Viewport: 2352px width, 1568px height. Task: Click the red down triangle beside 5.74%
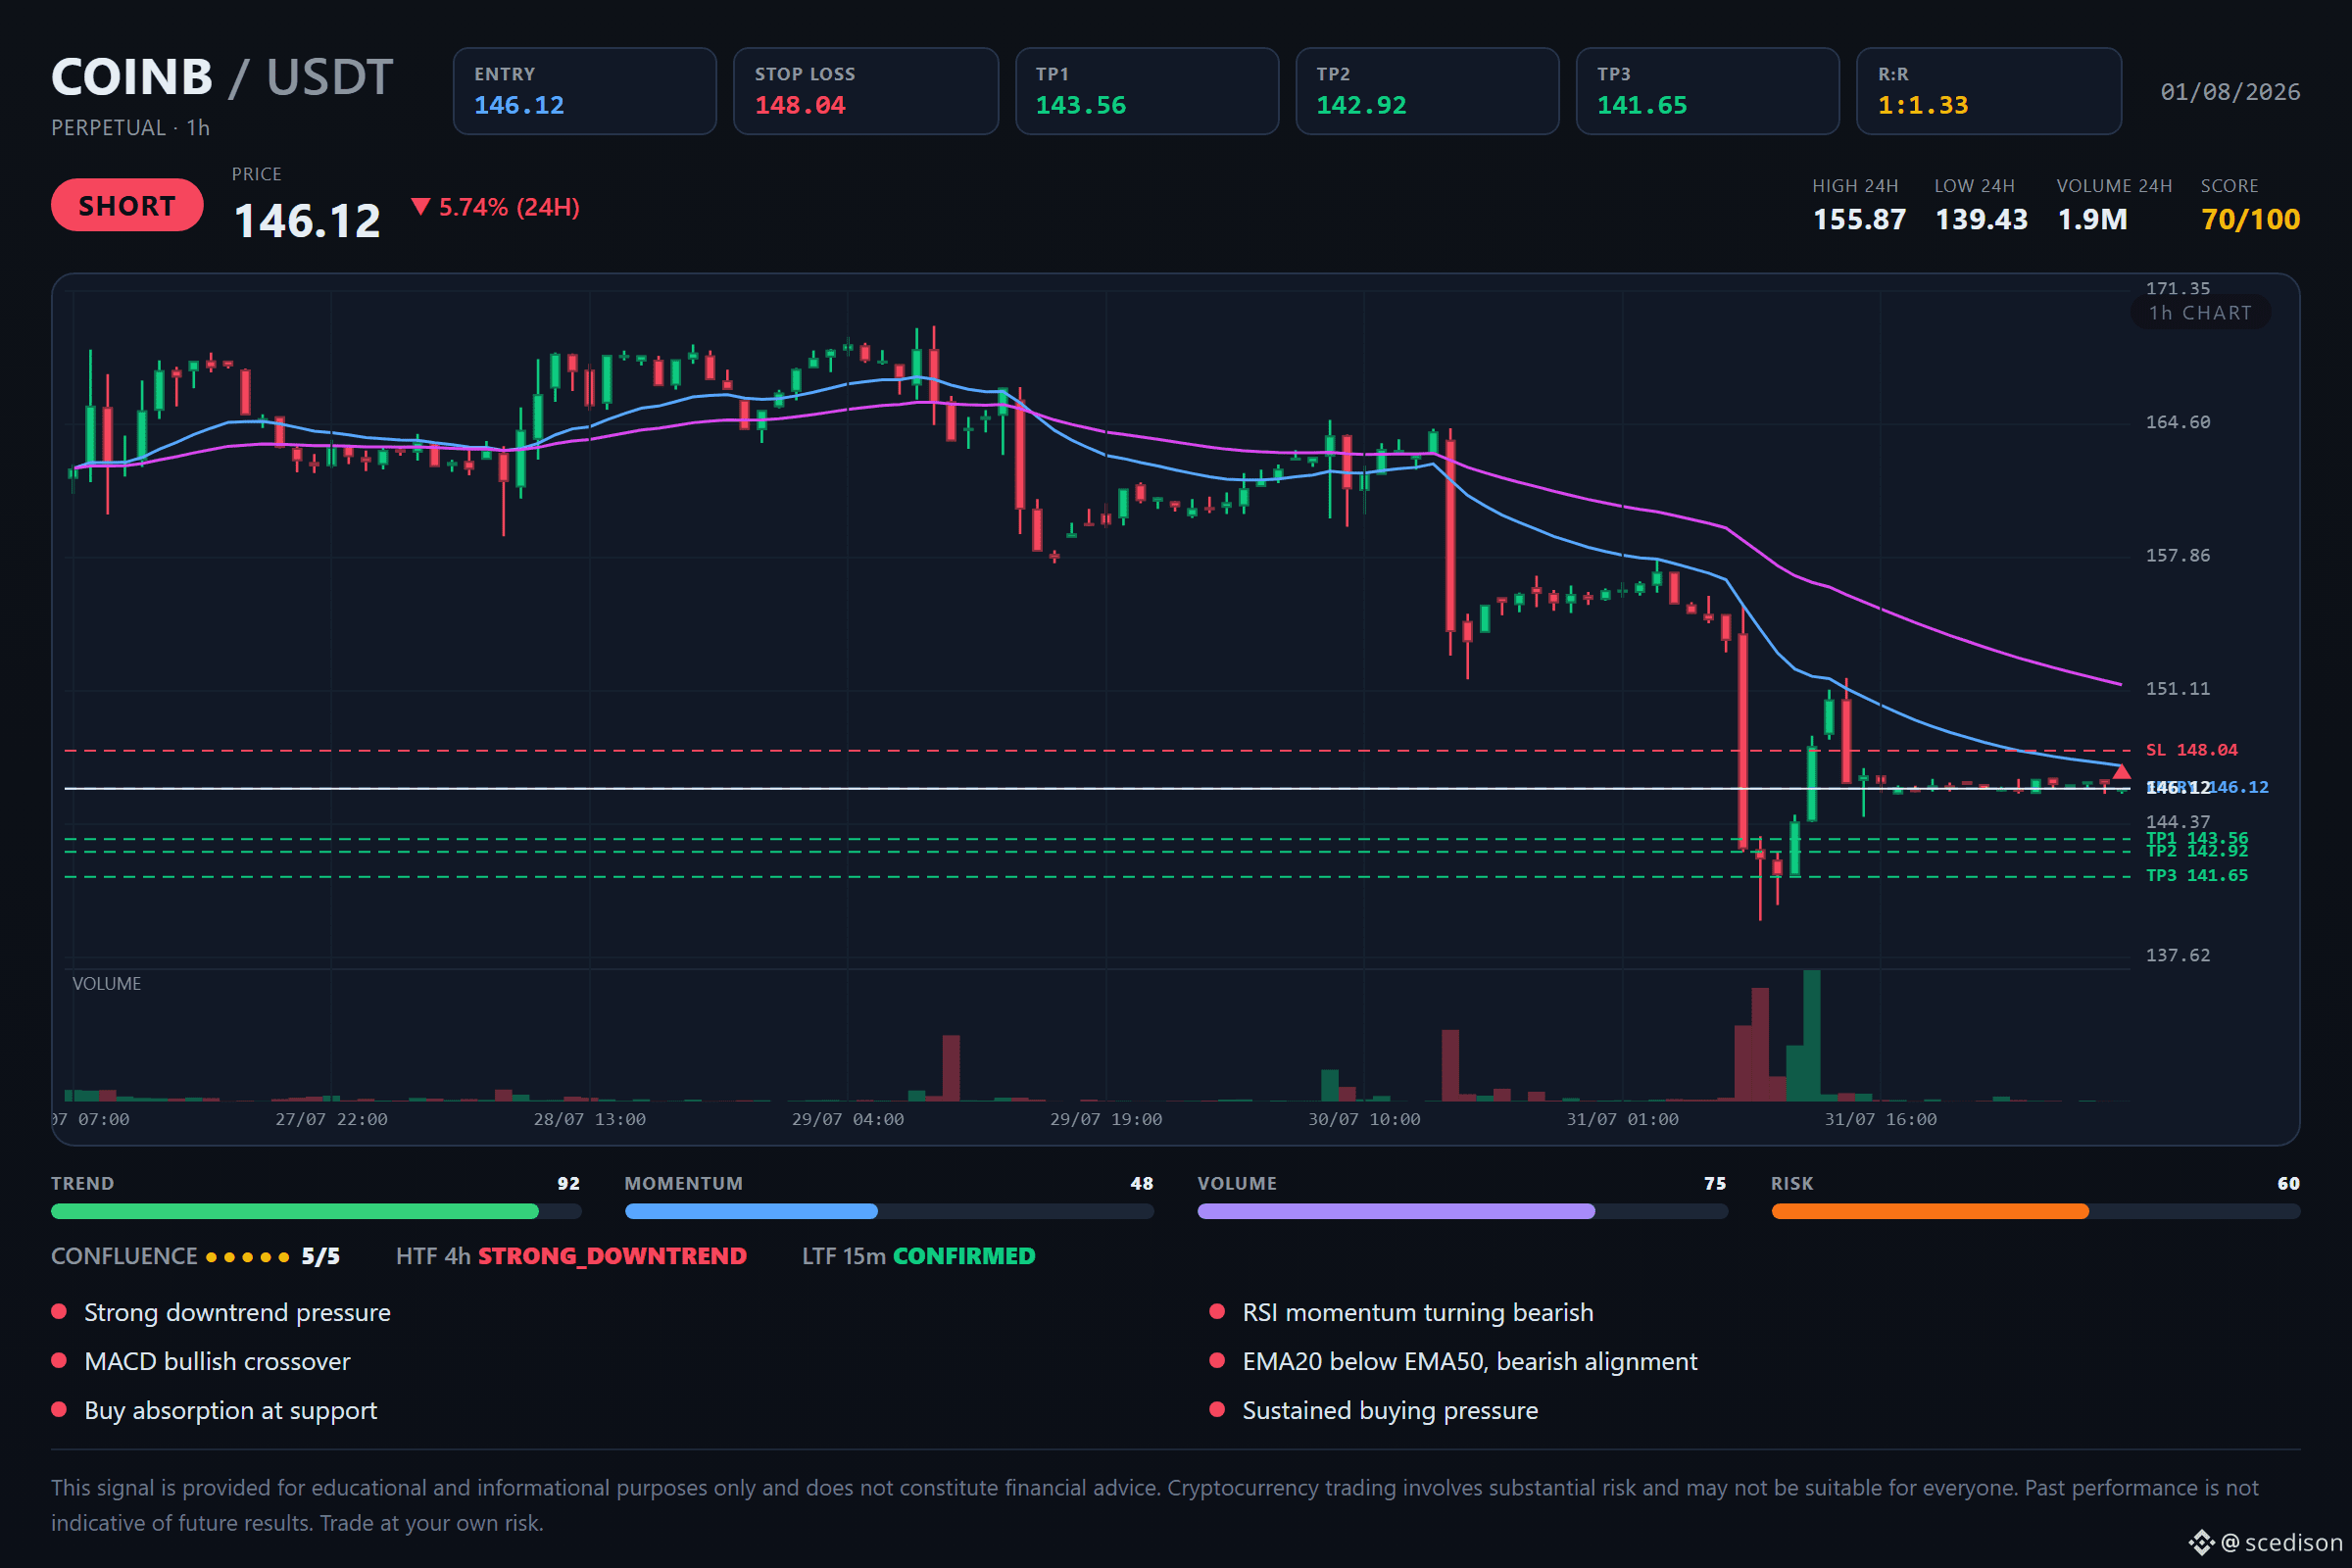pos(421,207)
